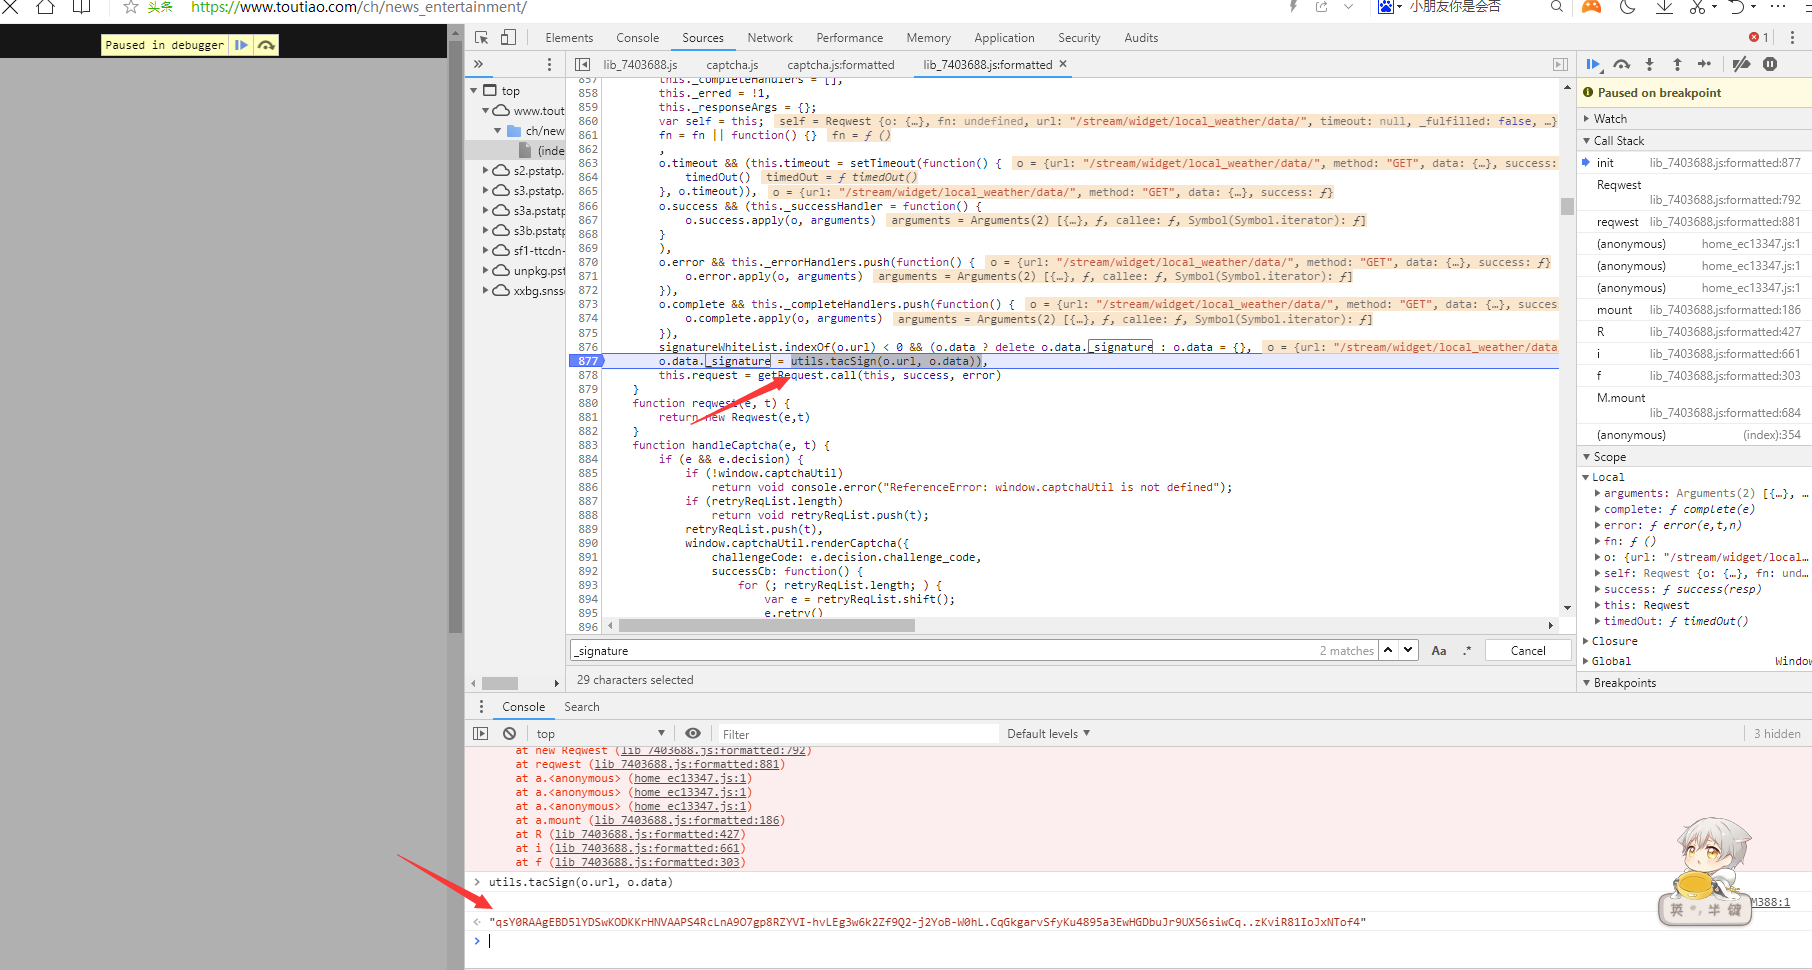This screenshot has height=970, width=1812.
Task: Click step into next function call arrow
Action: [x=1649, y=64]
